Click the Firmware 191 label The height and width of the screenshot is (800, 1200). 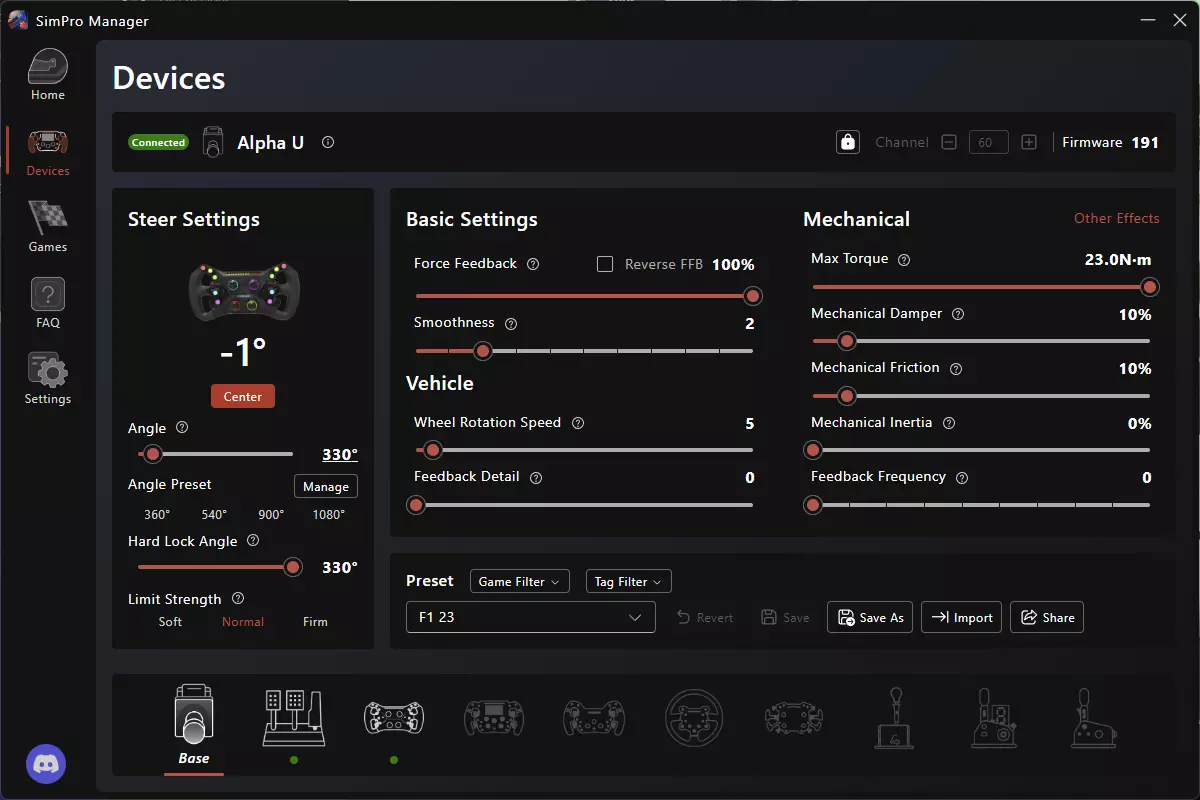tap(1110, 142)
